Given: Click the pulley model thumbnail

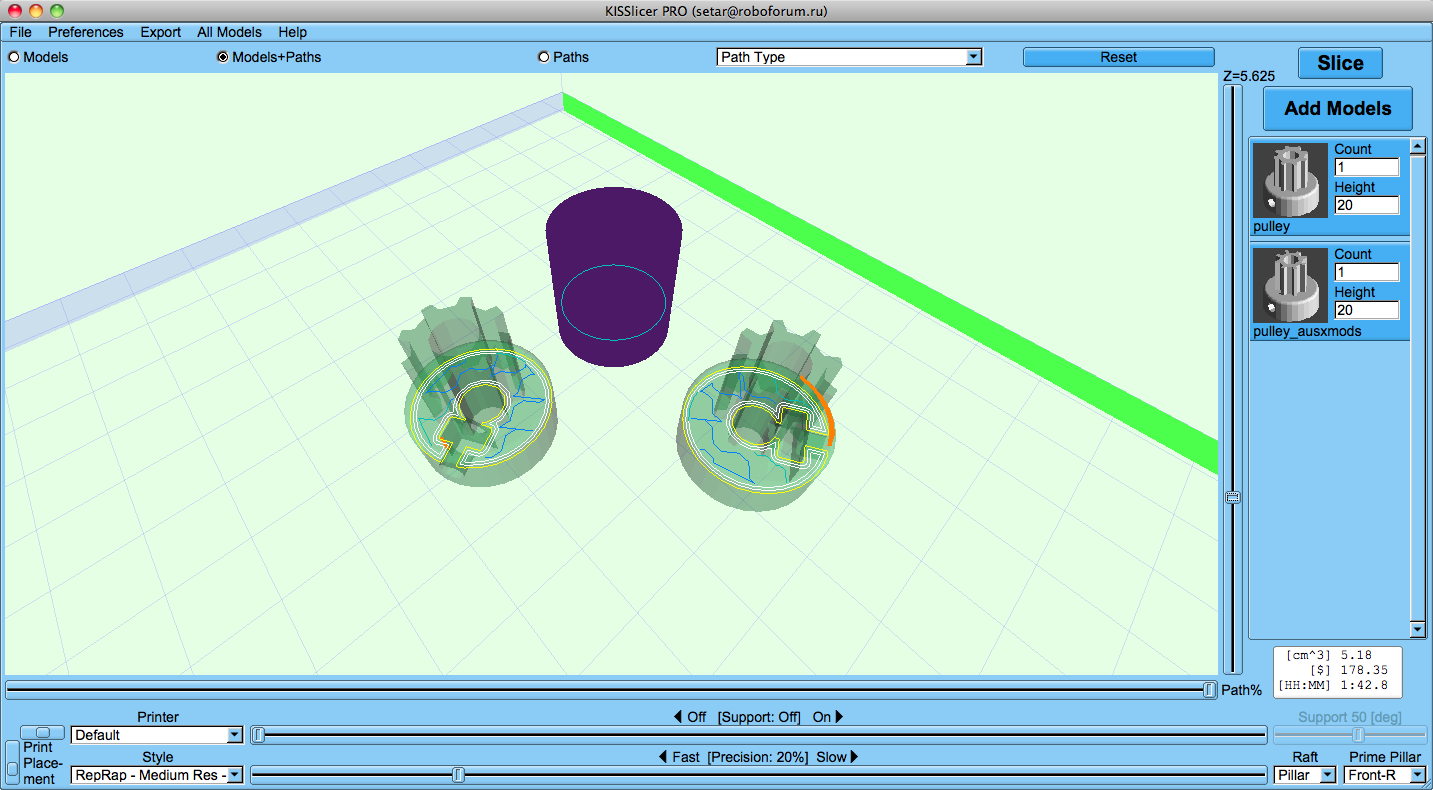Looking at the screenshot, I should tap(1290, 181).
